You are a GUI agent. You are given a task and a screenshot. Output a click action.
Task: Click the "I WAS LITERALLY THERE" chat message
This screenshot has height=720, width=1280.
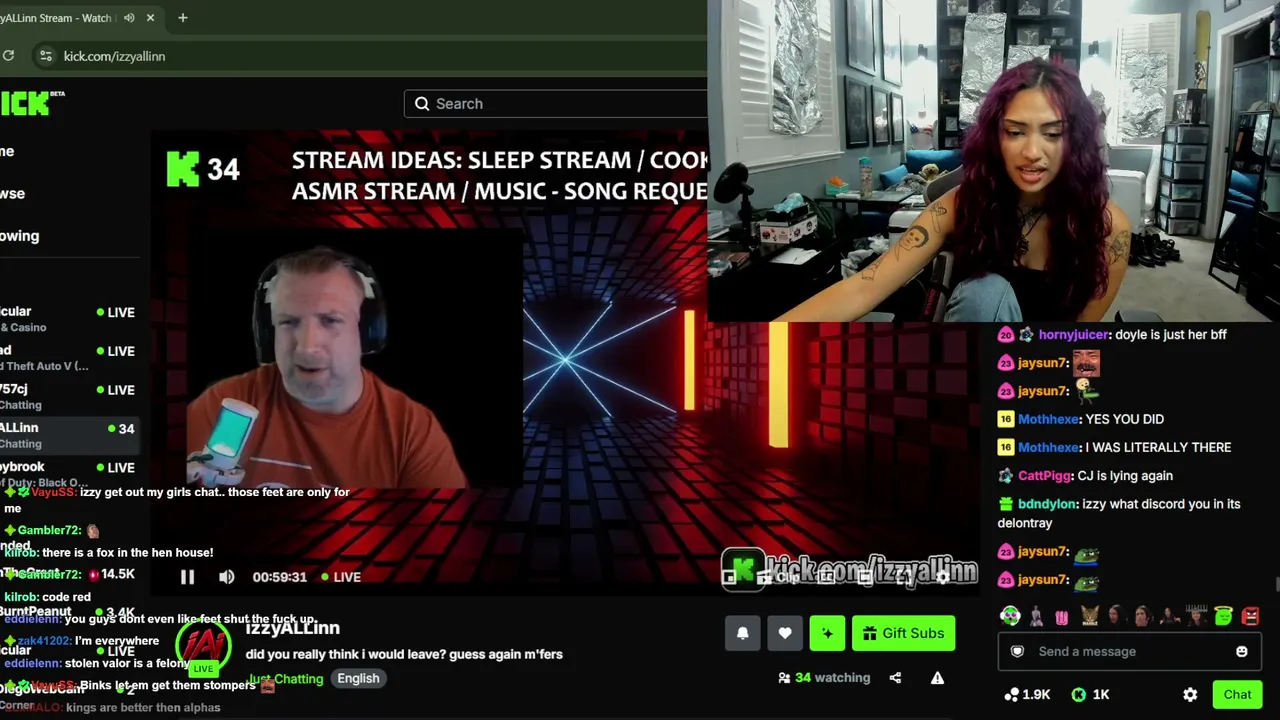click(x=1158, y=448)
